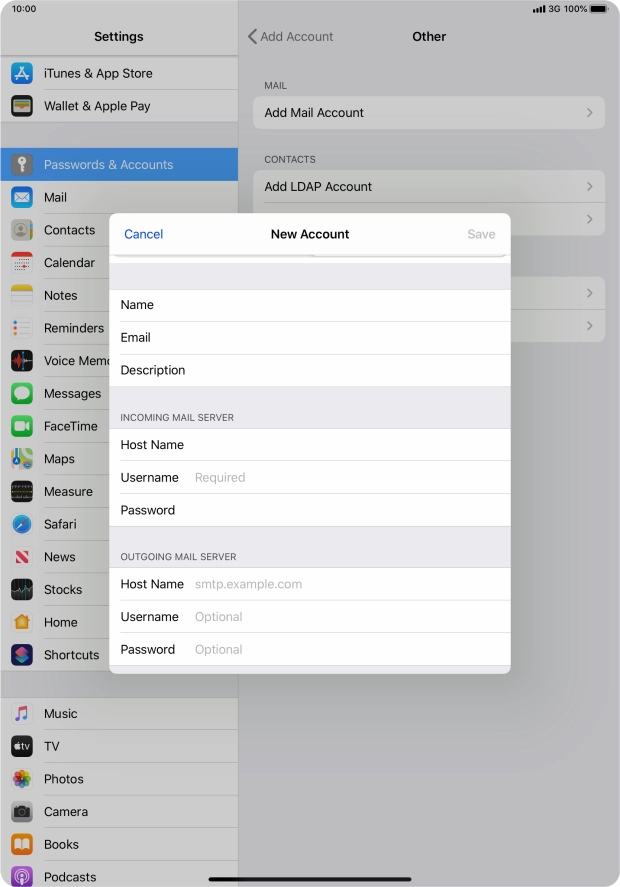Select the Photos icon in sidebar
The height and width of the screenshot is (887, 620).
coord(22,779)
